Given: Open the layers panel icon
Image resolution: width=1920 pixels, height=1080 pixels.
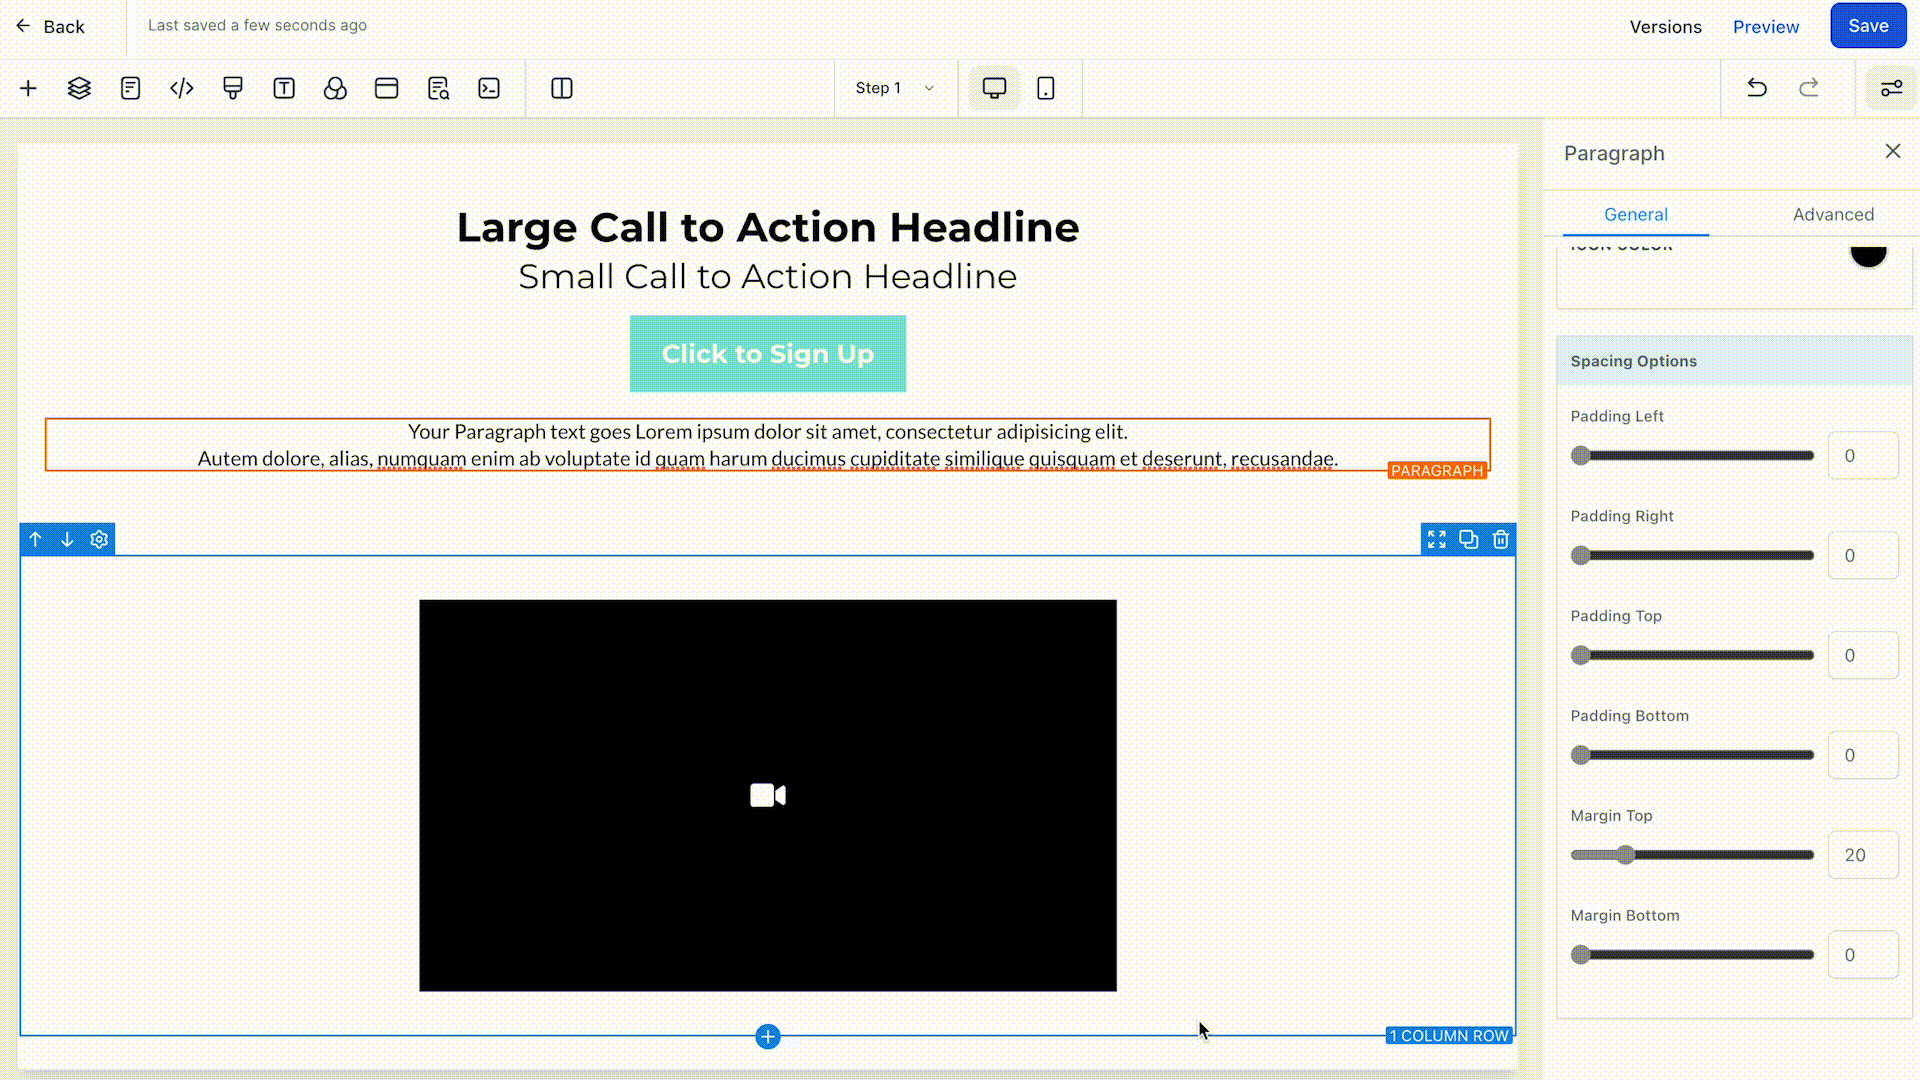Looking at the screenshot, I should coord(79,88).
